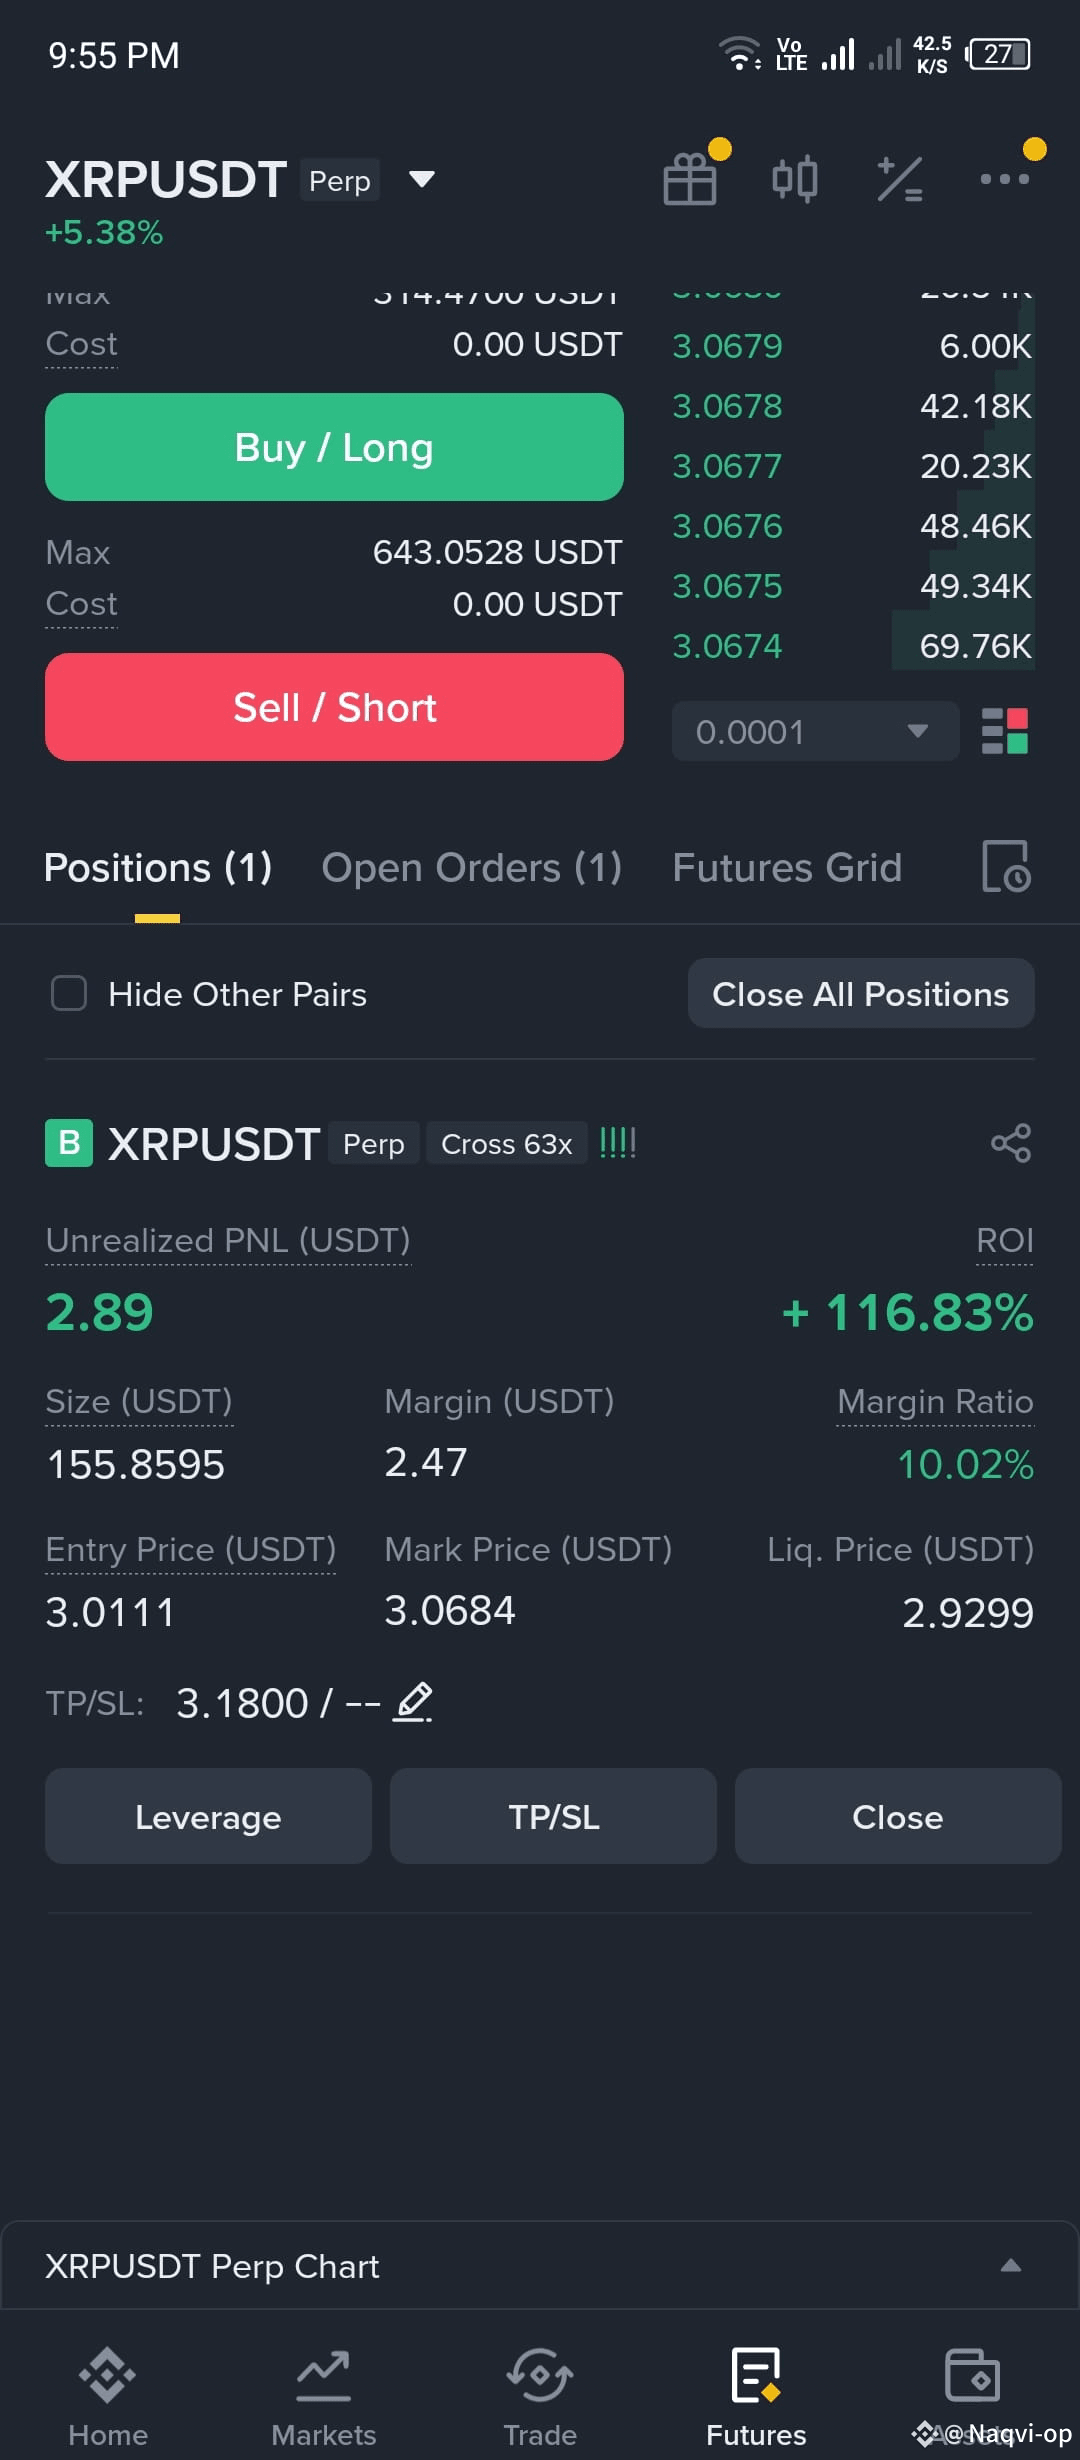
Task: Change the order book layout icon
Action: click(x=1005, y=731)
